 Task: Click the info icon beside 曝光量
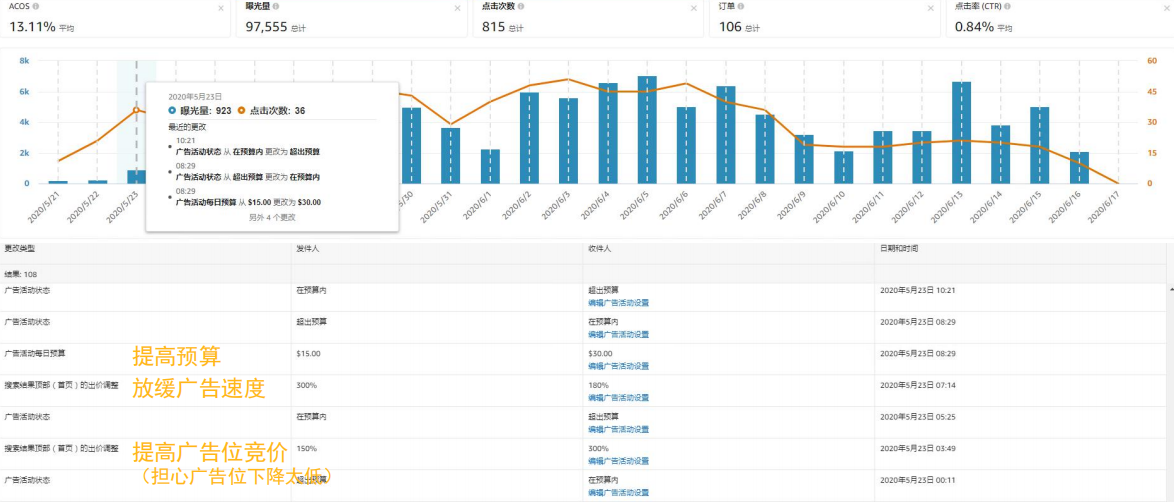276,7
